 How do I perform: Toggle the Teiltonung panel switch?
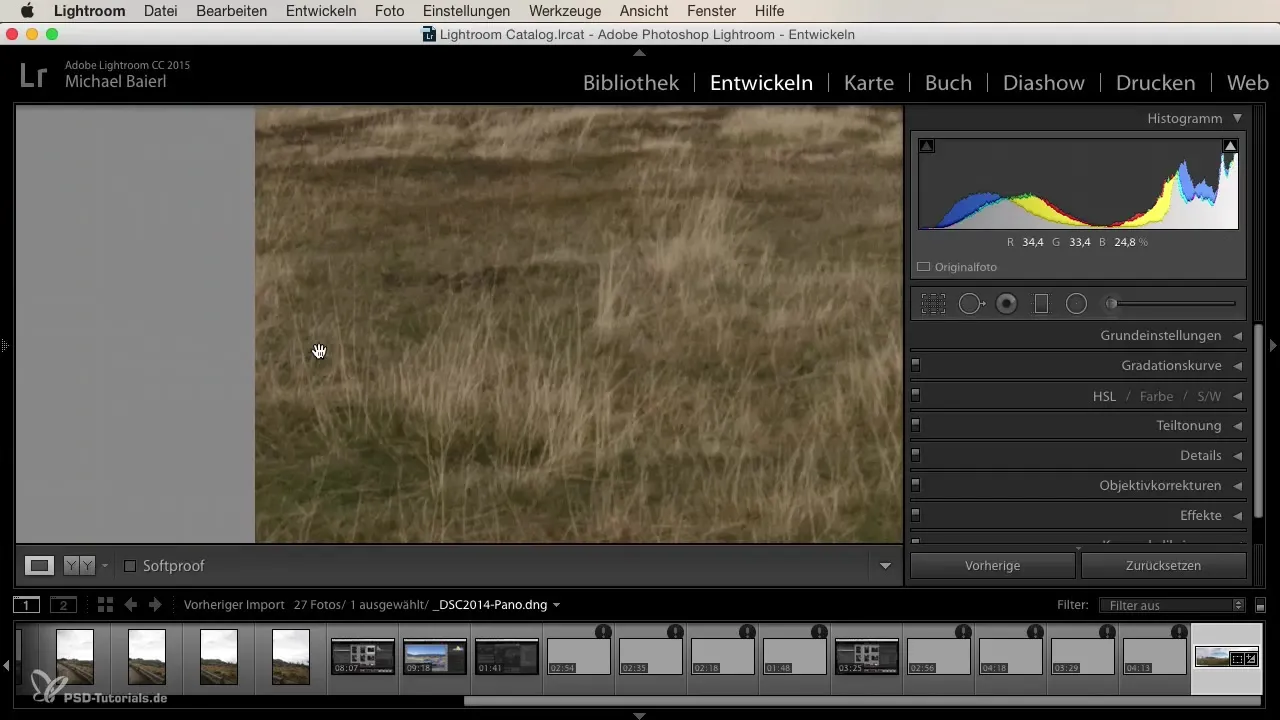pos(915,425)
